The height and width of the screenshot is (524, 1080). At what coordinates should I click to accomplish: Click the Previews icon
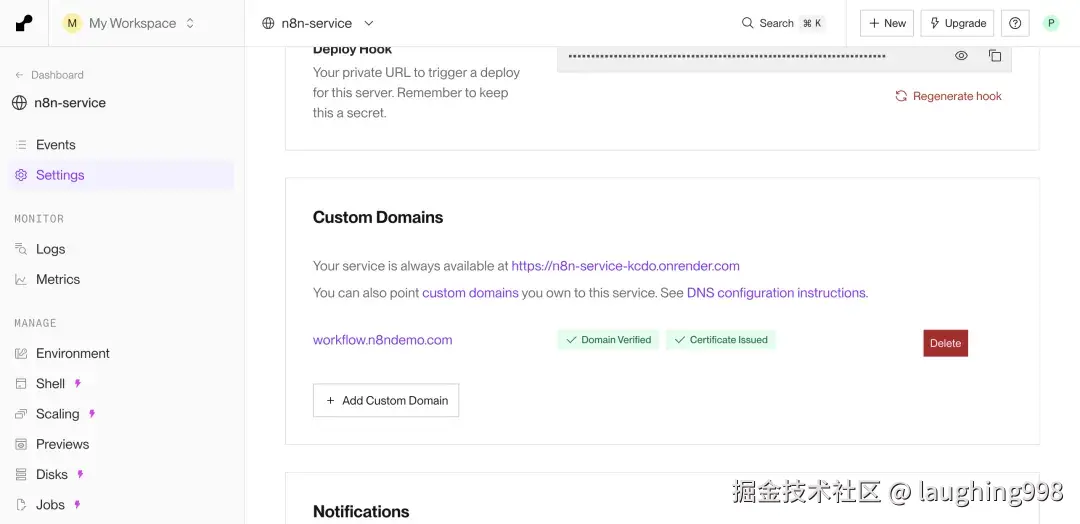[21, 444]
